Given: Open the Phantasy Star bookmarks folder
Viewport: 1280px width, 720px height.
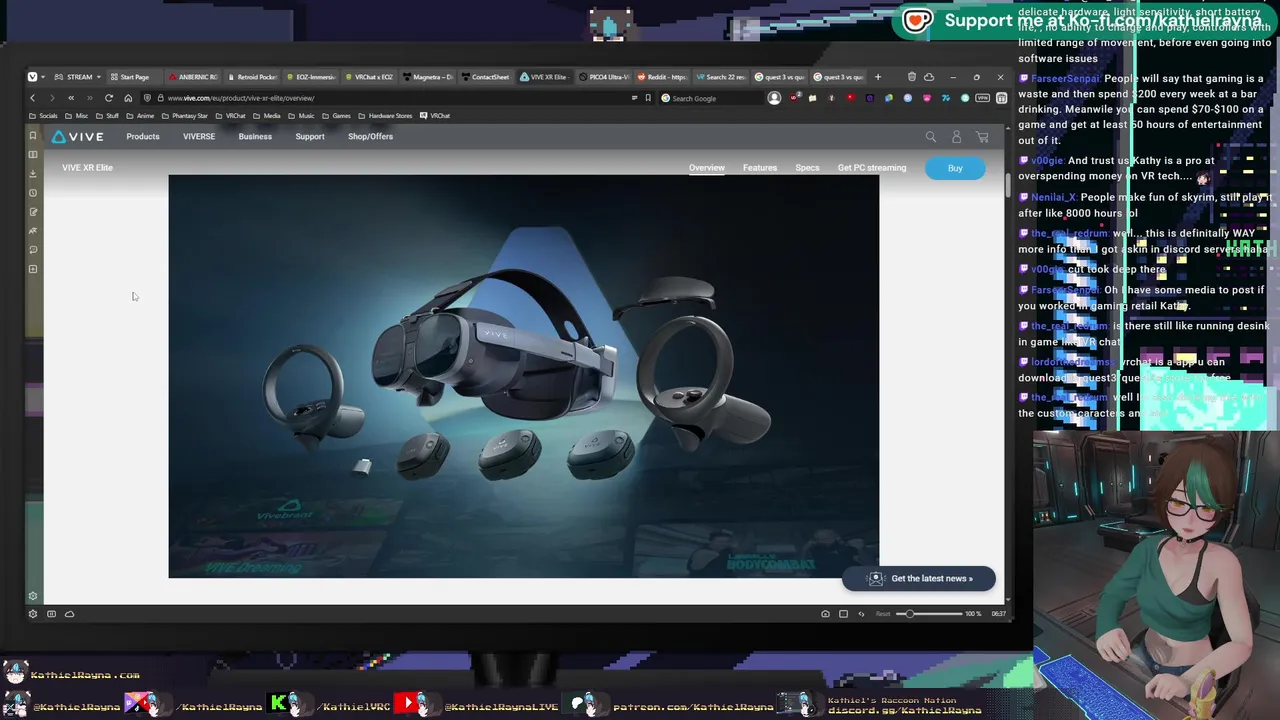Looking at the screenshot, I should tap(185, 116).
